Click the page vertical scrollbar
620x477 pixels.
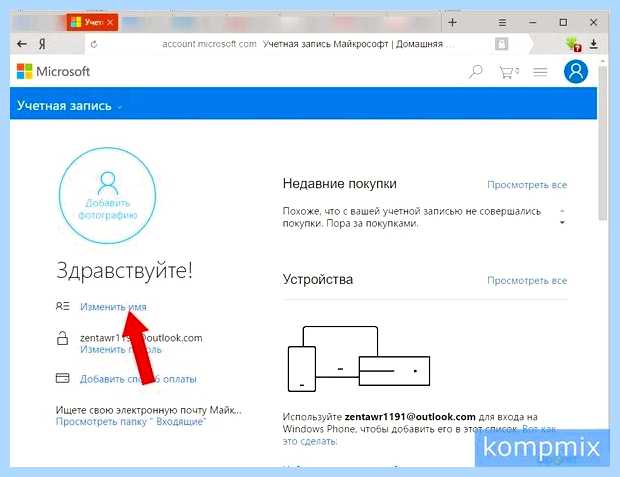(x=602, y=142)
